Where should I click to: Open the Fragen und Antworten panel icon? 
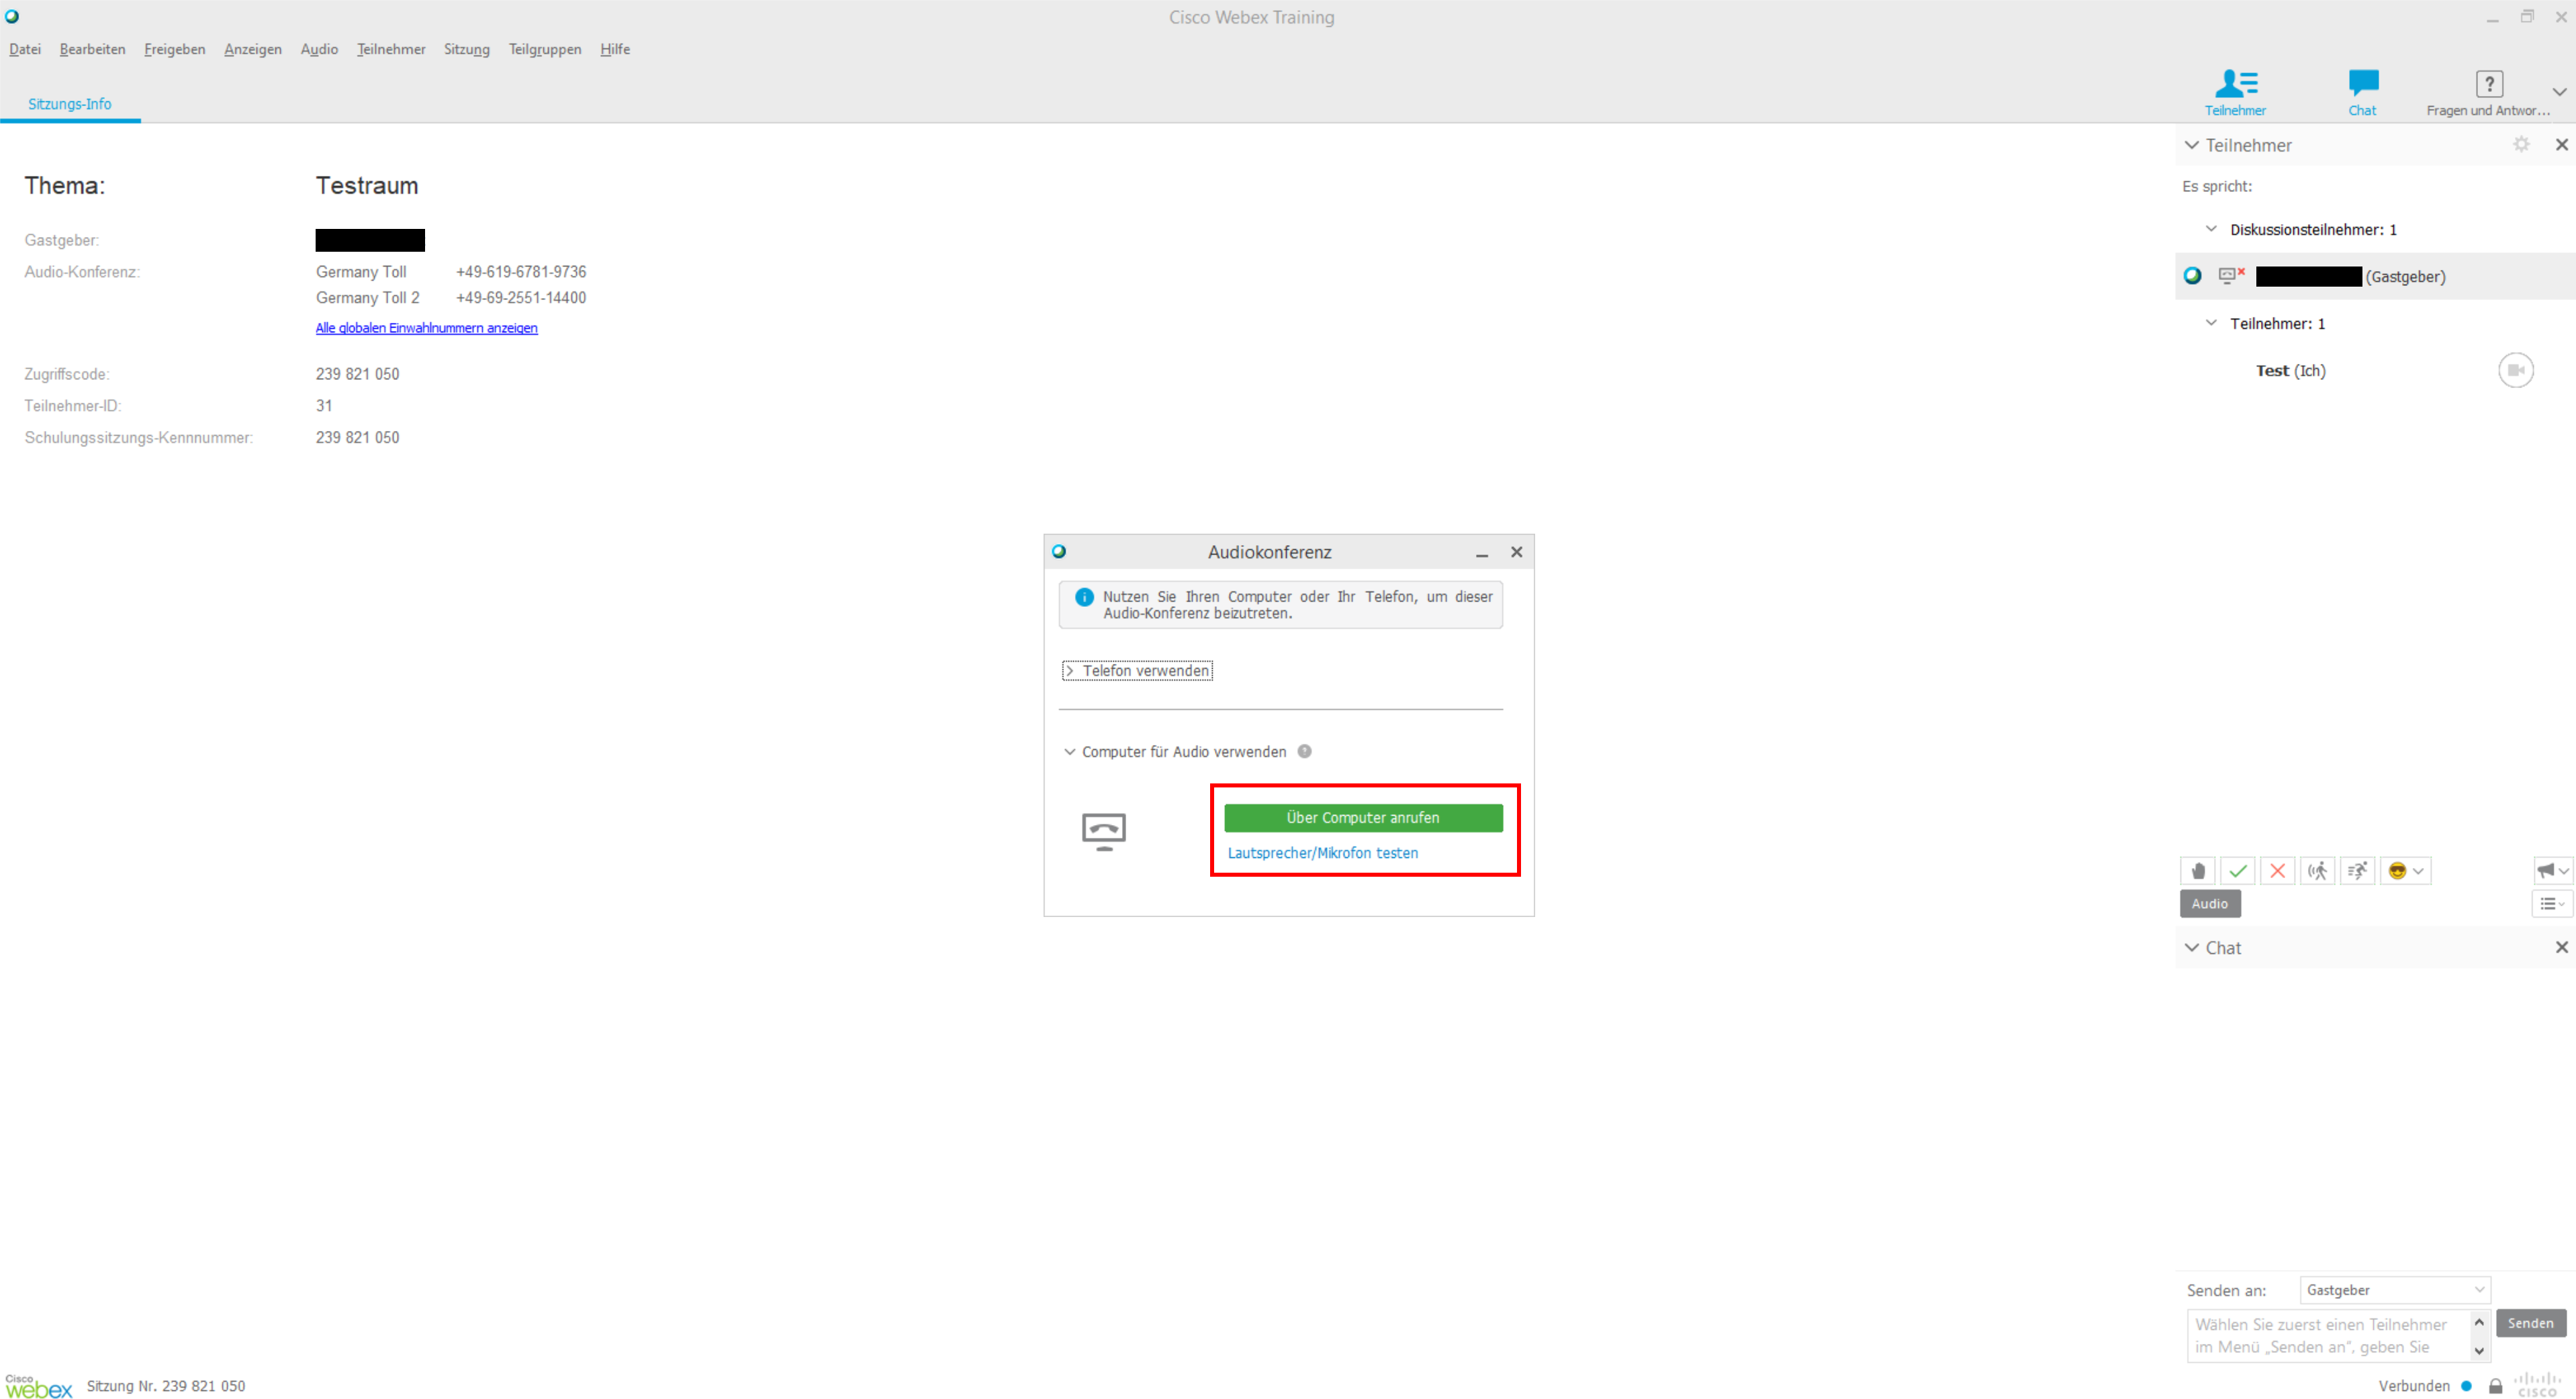2488,92
